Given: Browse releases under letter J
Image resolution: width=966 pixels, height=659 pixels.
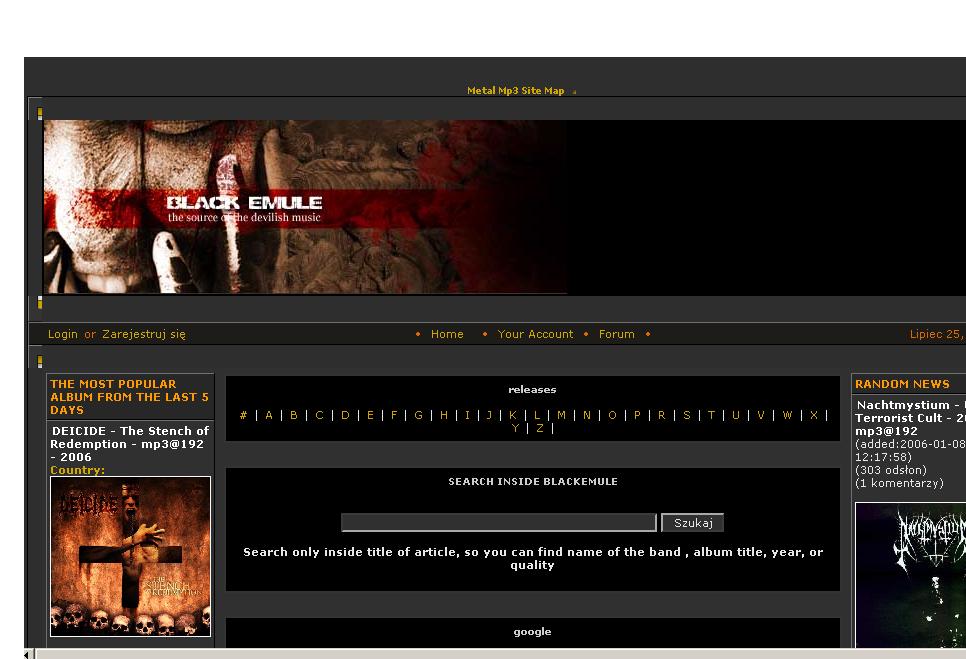Looking at the screenshot, I should coord(489,415).
